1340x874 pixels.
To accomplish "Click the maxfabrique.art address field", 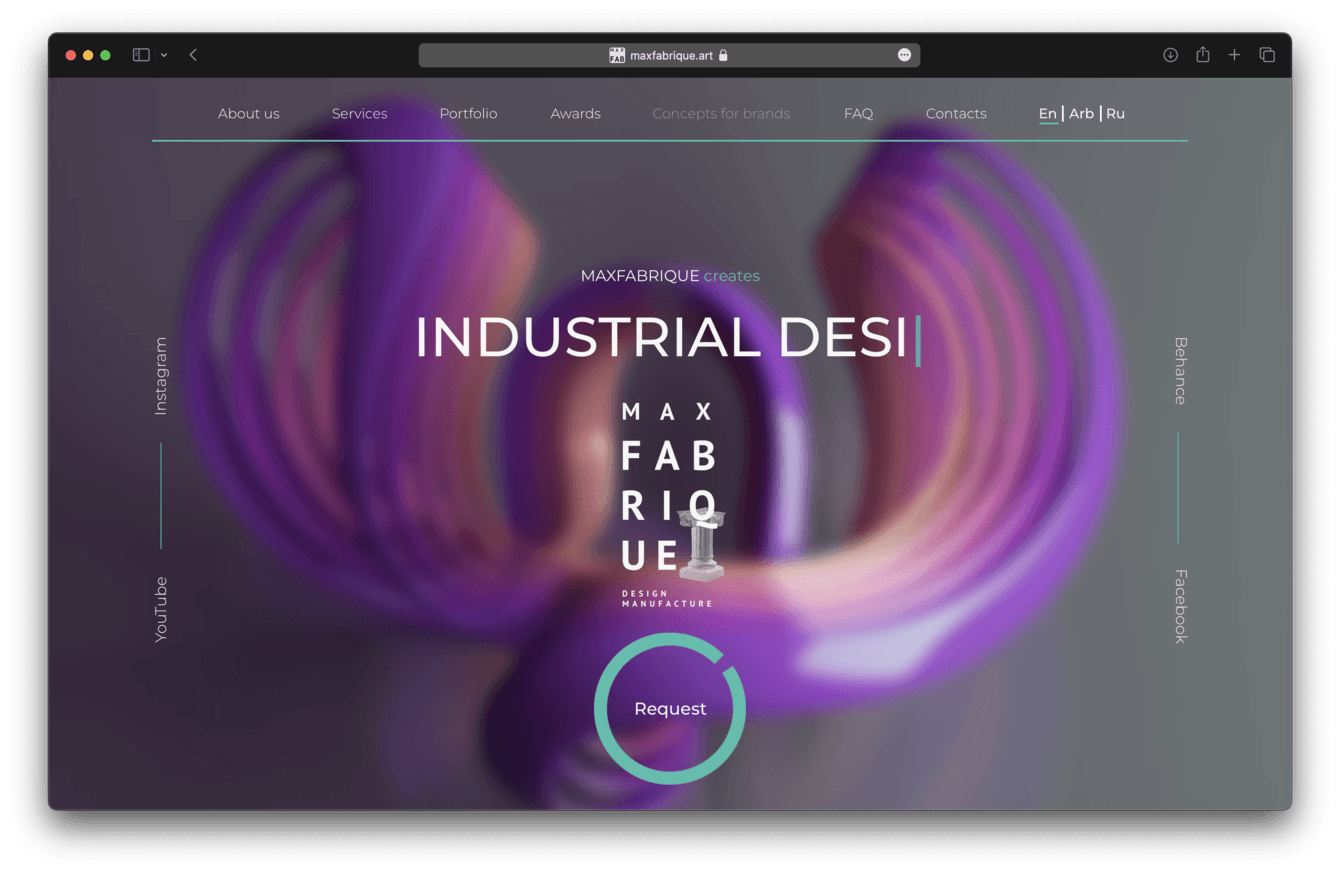I will tap(669, 55).
